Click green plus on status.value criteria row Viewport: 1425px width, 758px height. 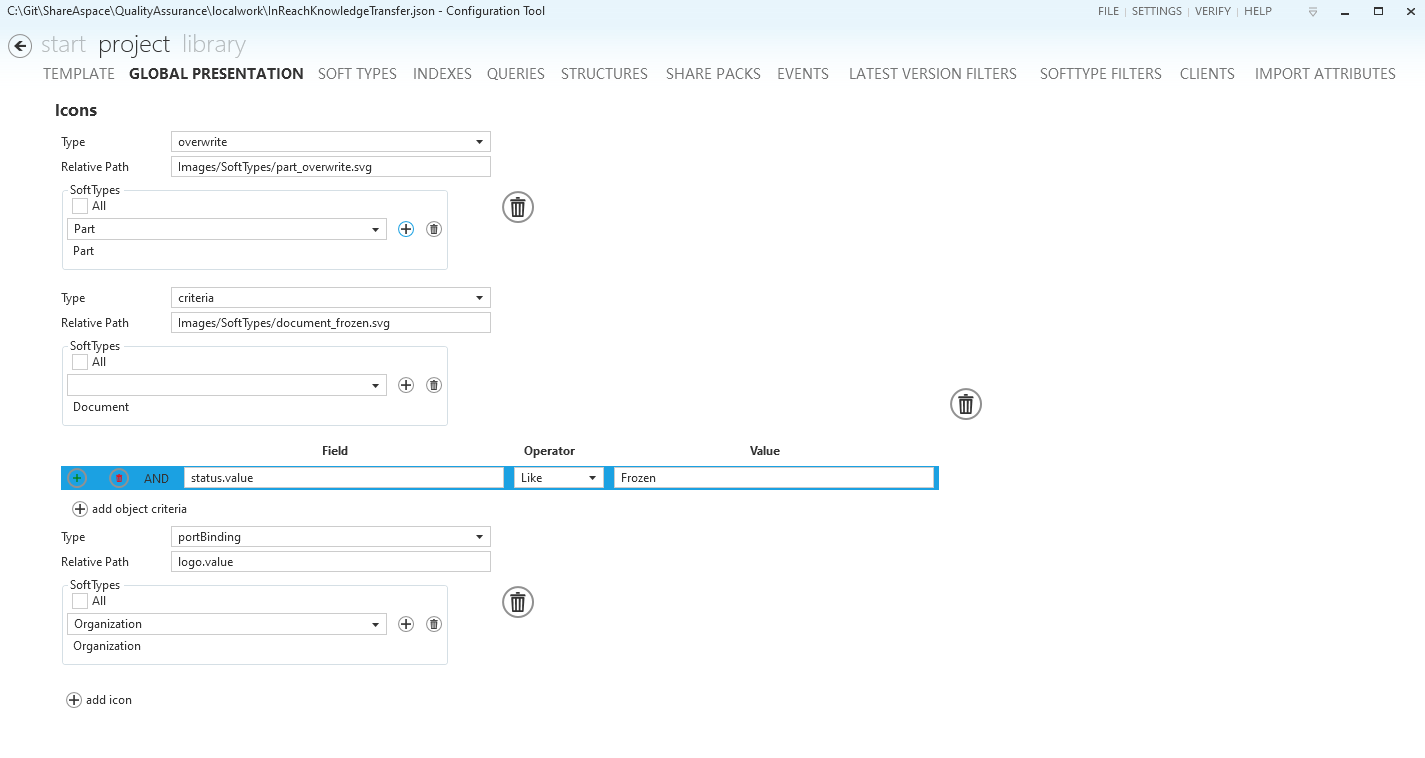77,478
